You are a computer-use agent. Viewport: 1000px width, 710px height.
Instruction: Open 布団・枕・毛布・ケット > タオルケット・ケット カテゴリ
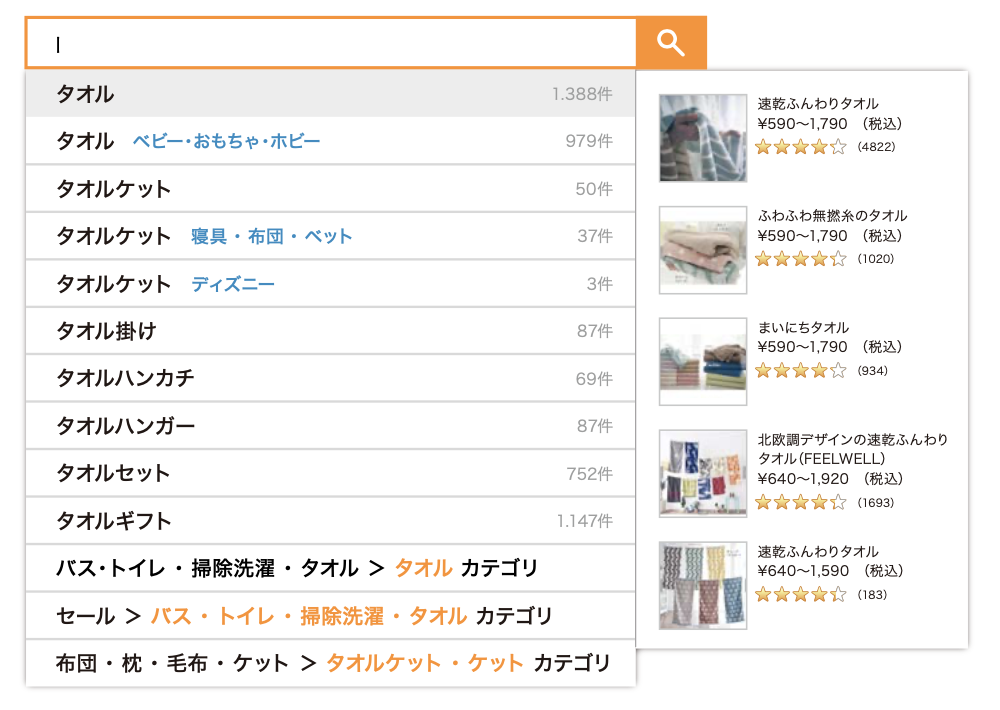click(330, 663)
